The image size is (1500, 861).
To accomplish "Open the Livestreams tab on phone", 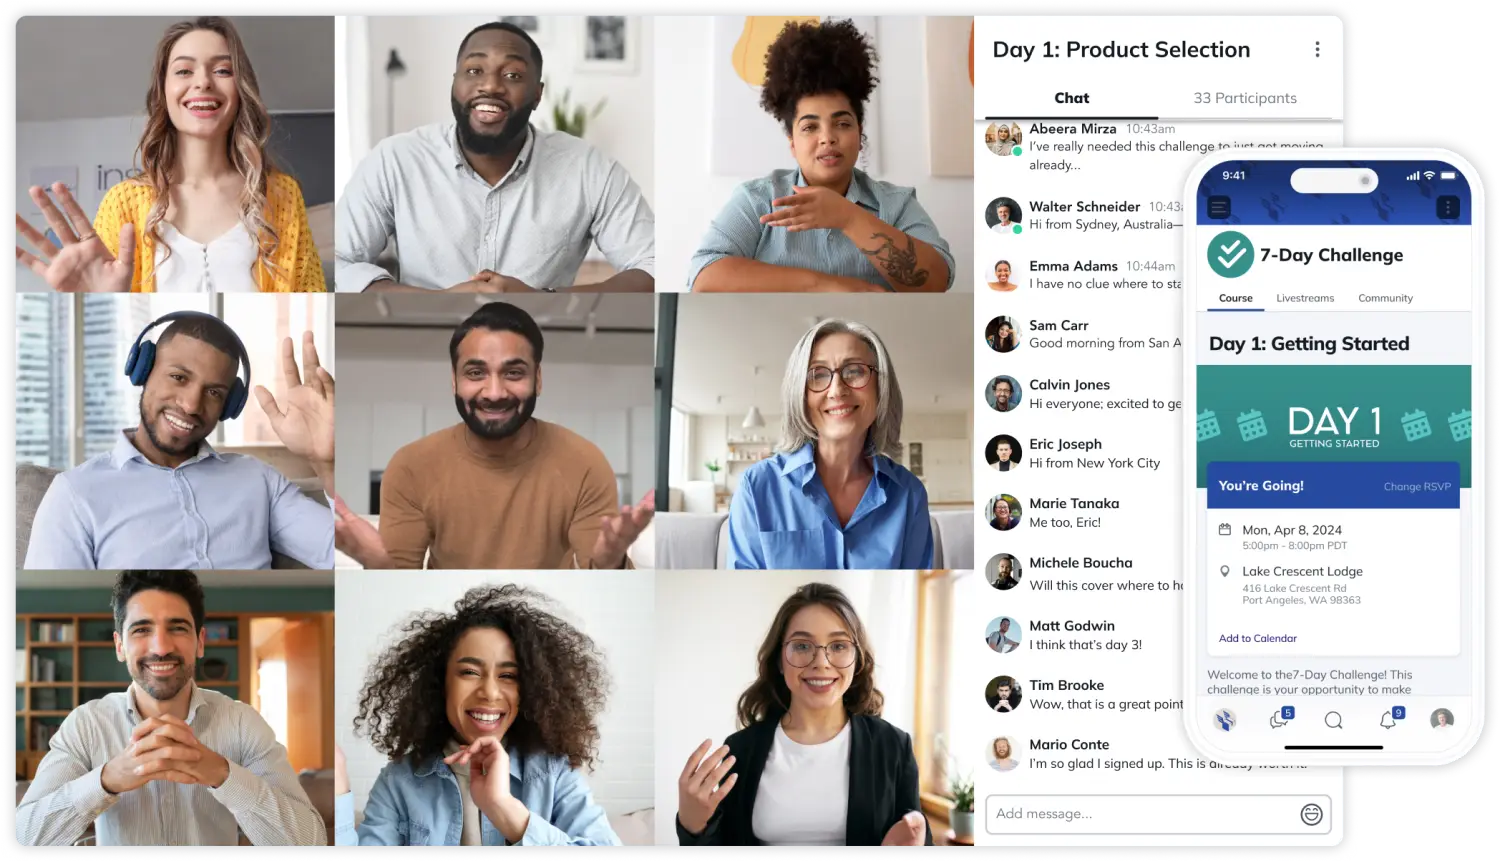I will click(1305, 298).
